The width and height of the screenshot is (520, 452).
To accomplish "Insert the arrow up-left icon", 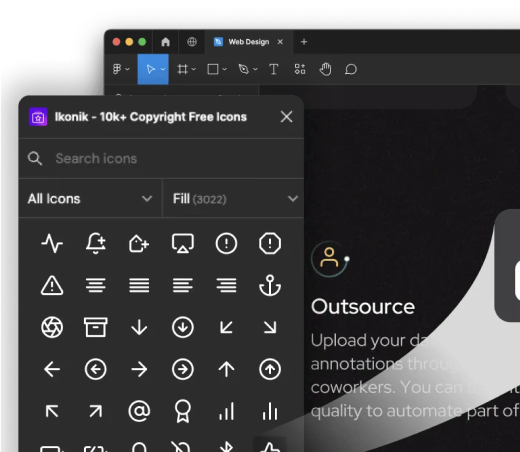I will [x=52, y=411].
